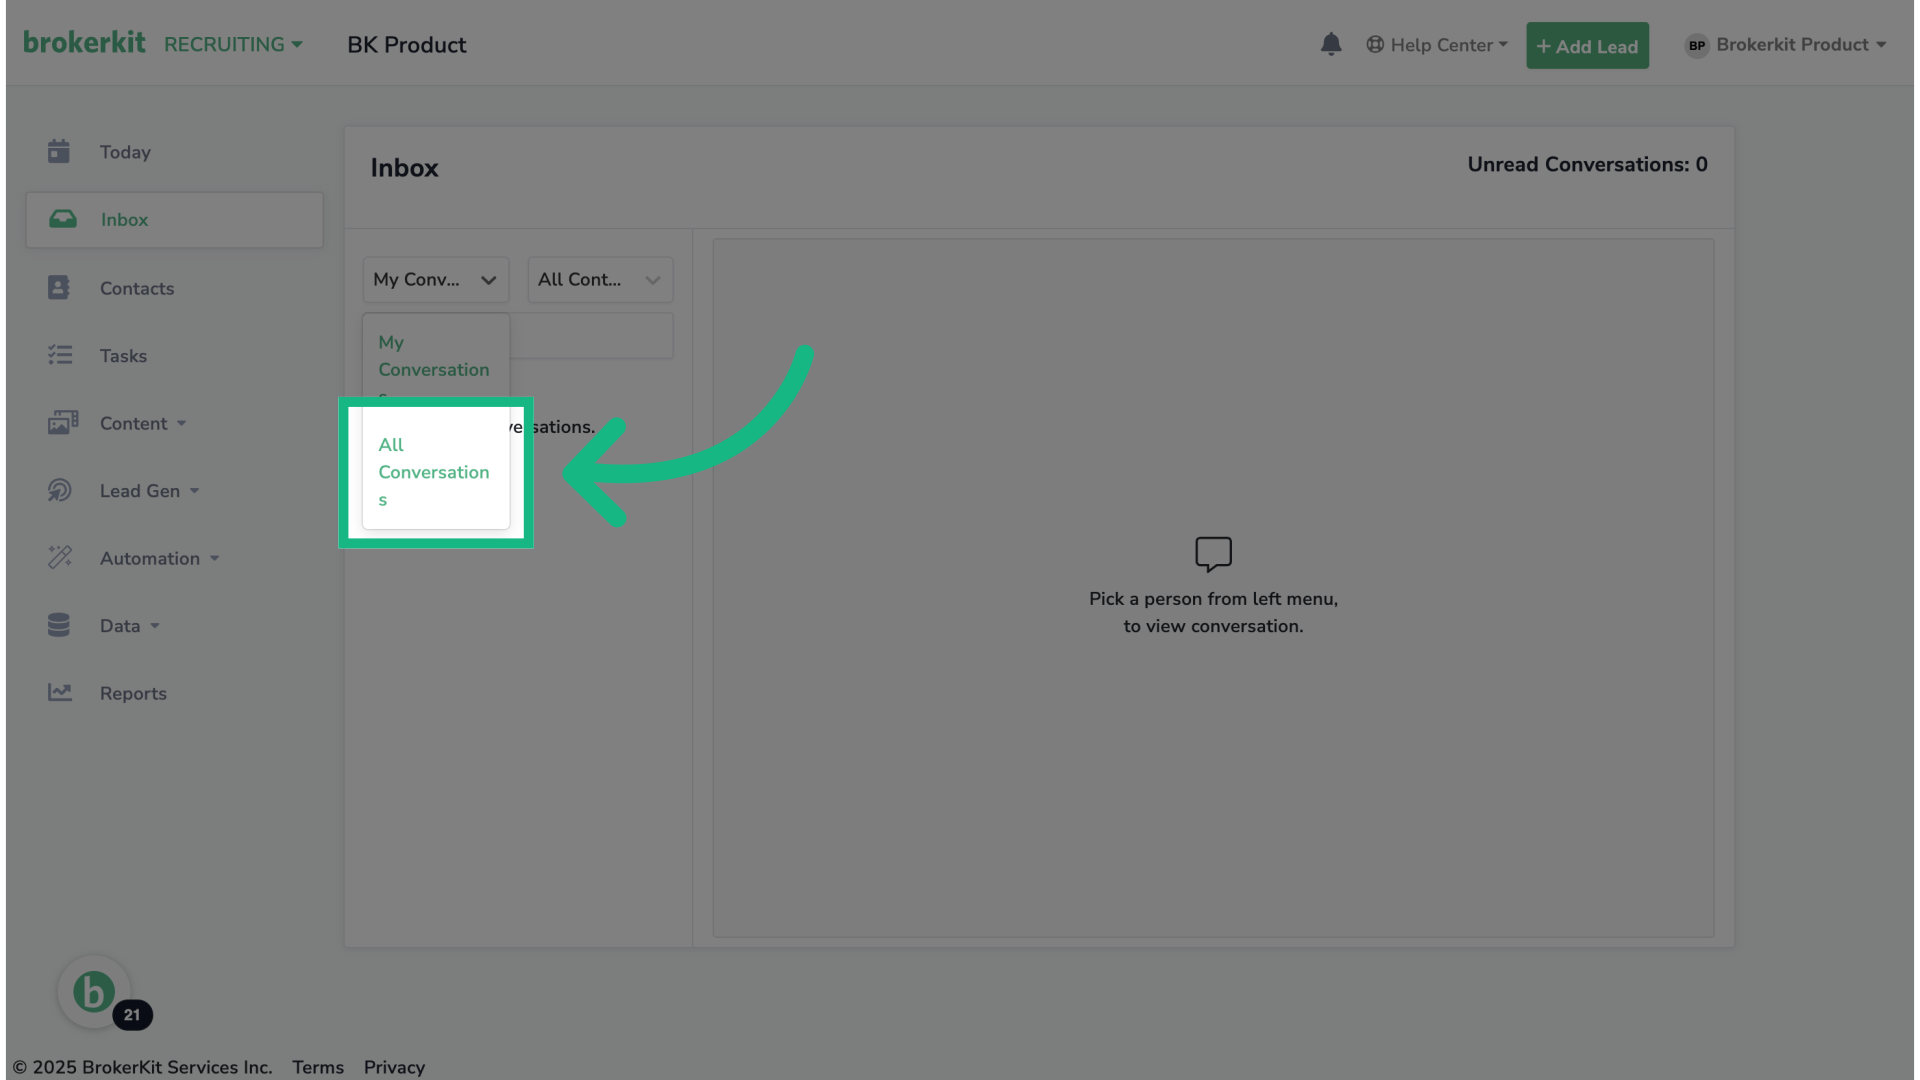Viewport: 1920px width, 1080px height.
Task: Expand the Data sidebar section
Action: click(x=130, y=626)
